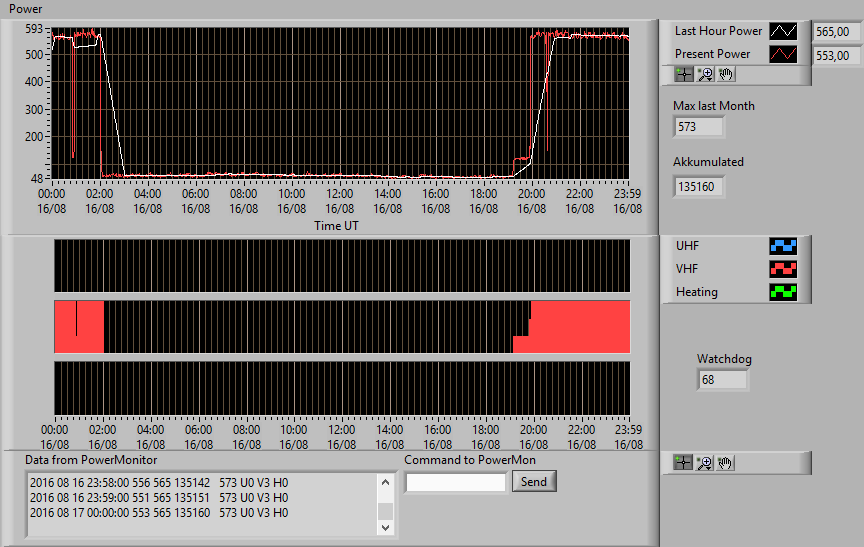
Task: Click the Last Hour Power 565,00 value box
Action: (x=838, y=32)
